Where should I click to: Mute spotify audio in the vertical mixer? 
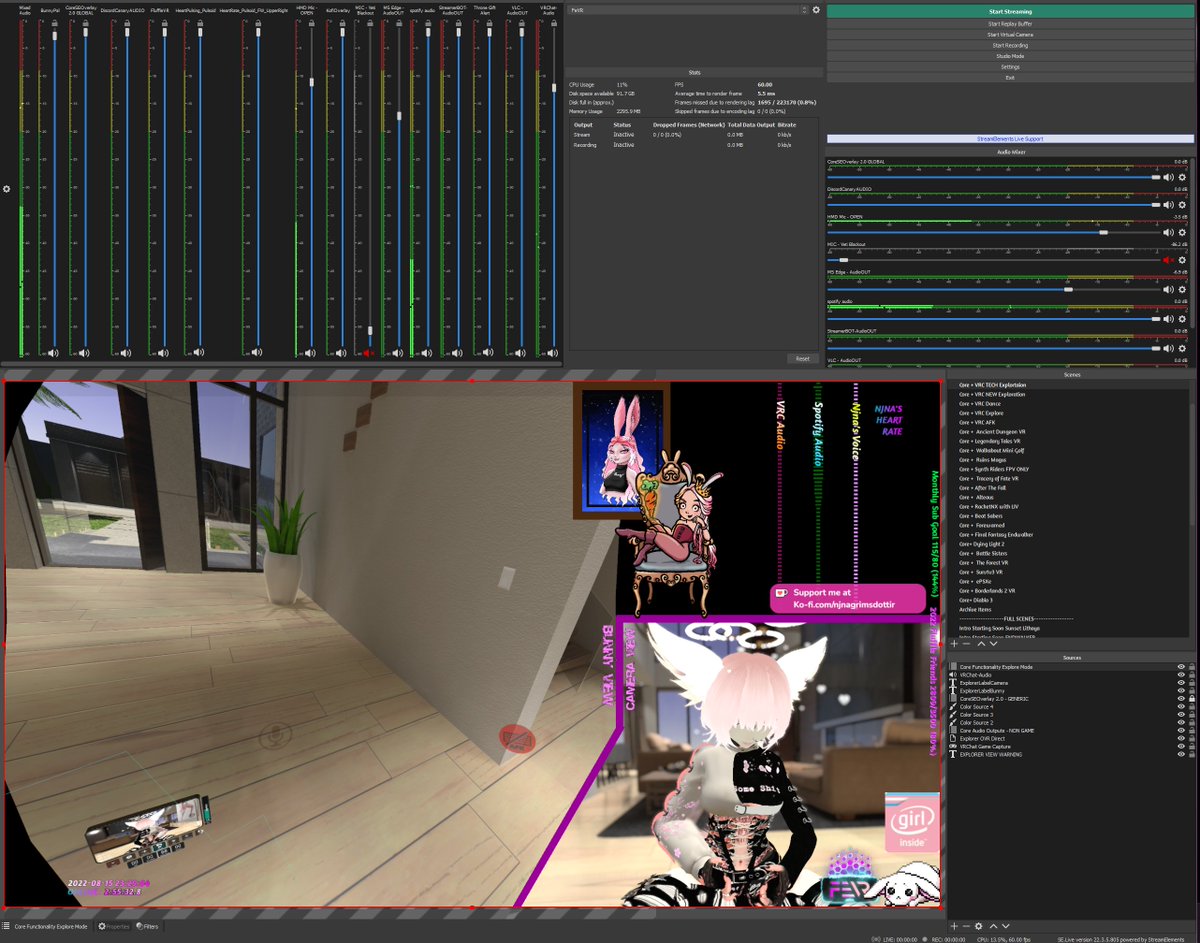point(428,352)
